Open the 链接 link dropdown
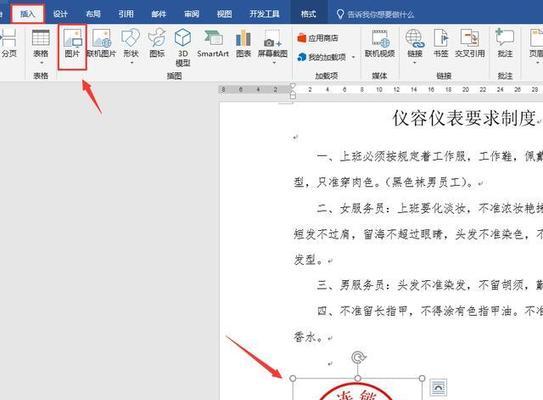The height and width of the screenshot is (400, 543). [415, 47]
